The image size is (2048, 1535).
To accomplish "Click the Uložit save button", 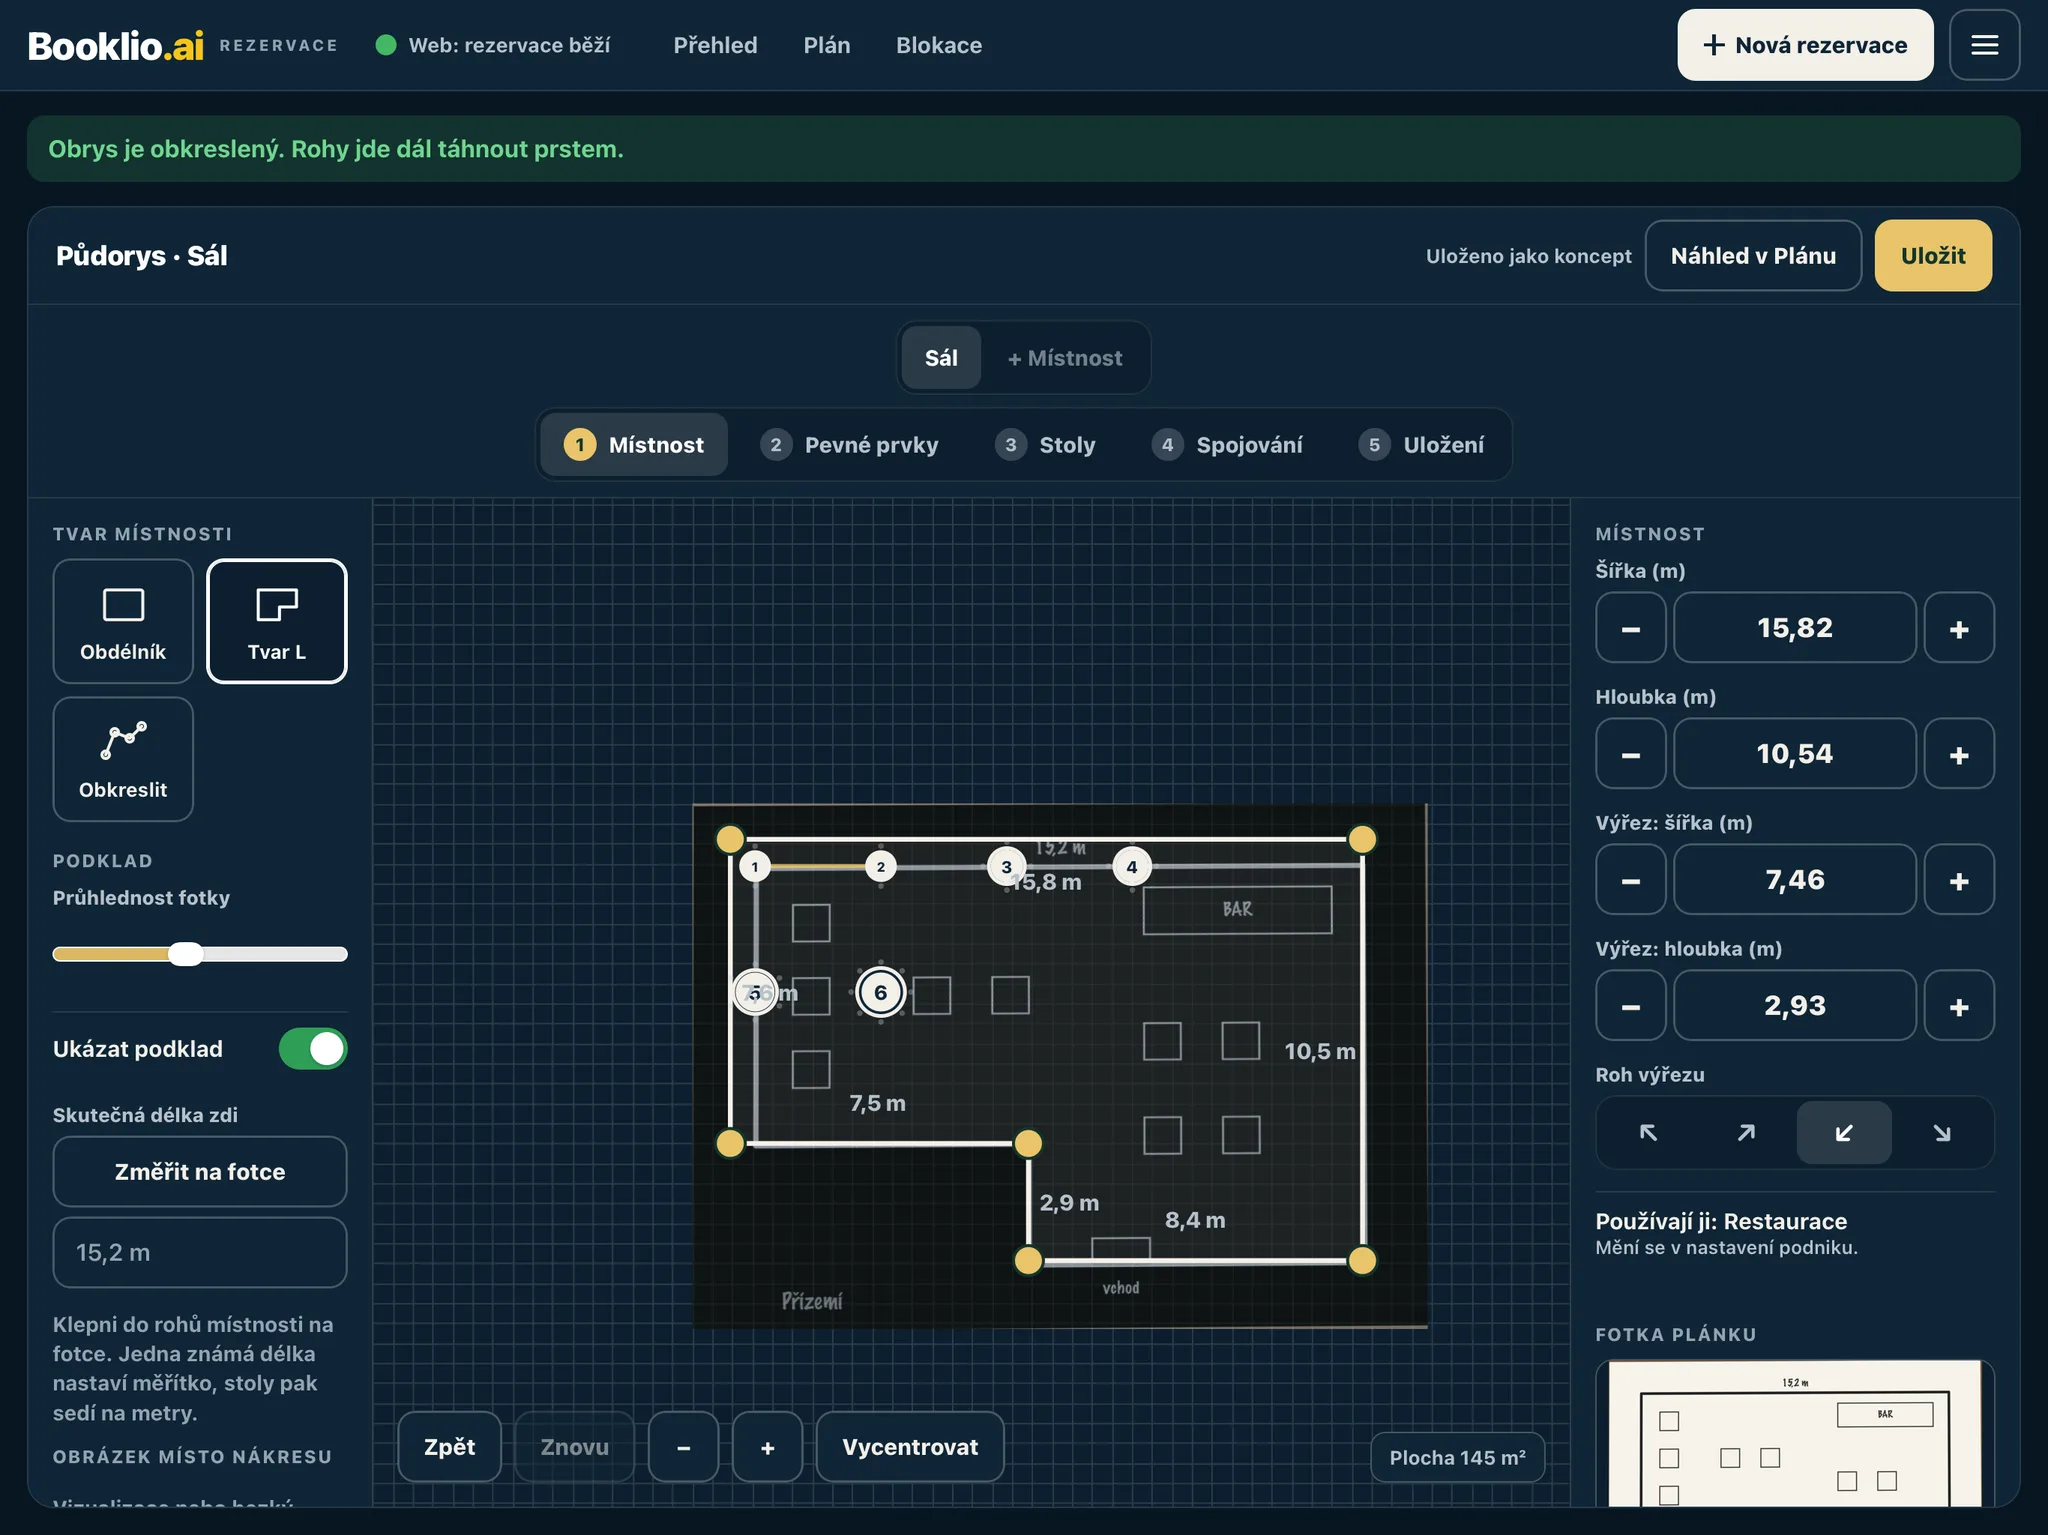I will [1933, 256].
